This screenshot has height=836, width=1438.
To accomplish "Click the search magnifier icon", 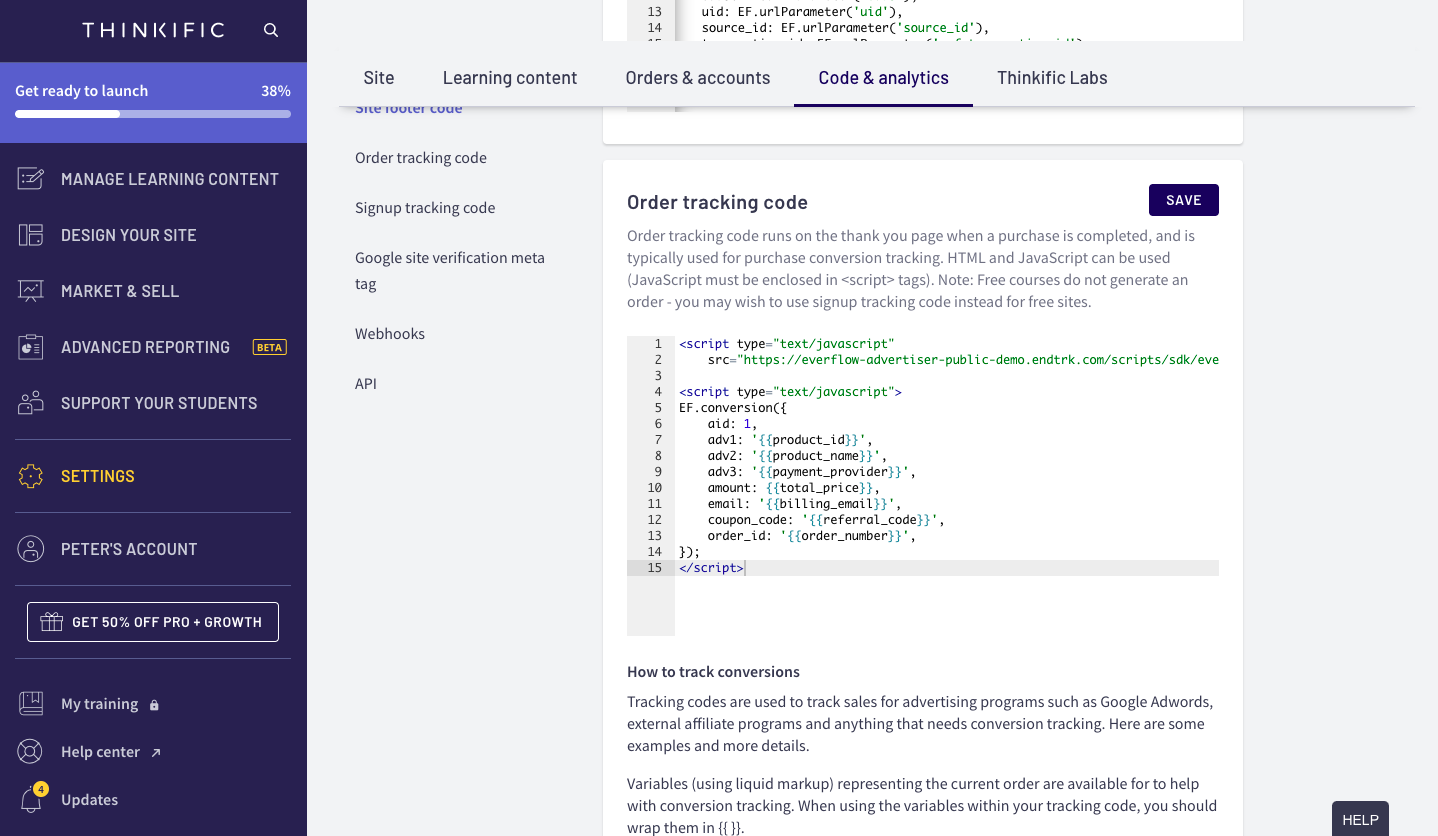I will pos(271,30).
